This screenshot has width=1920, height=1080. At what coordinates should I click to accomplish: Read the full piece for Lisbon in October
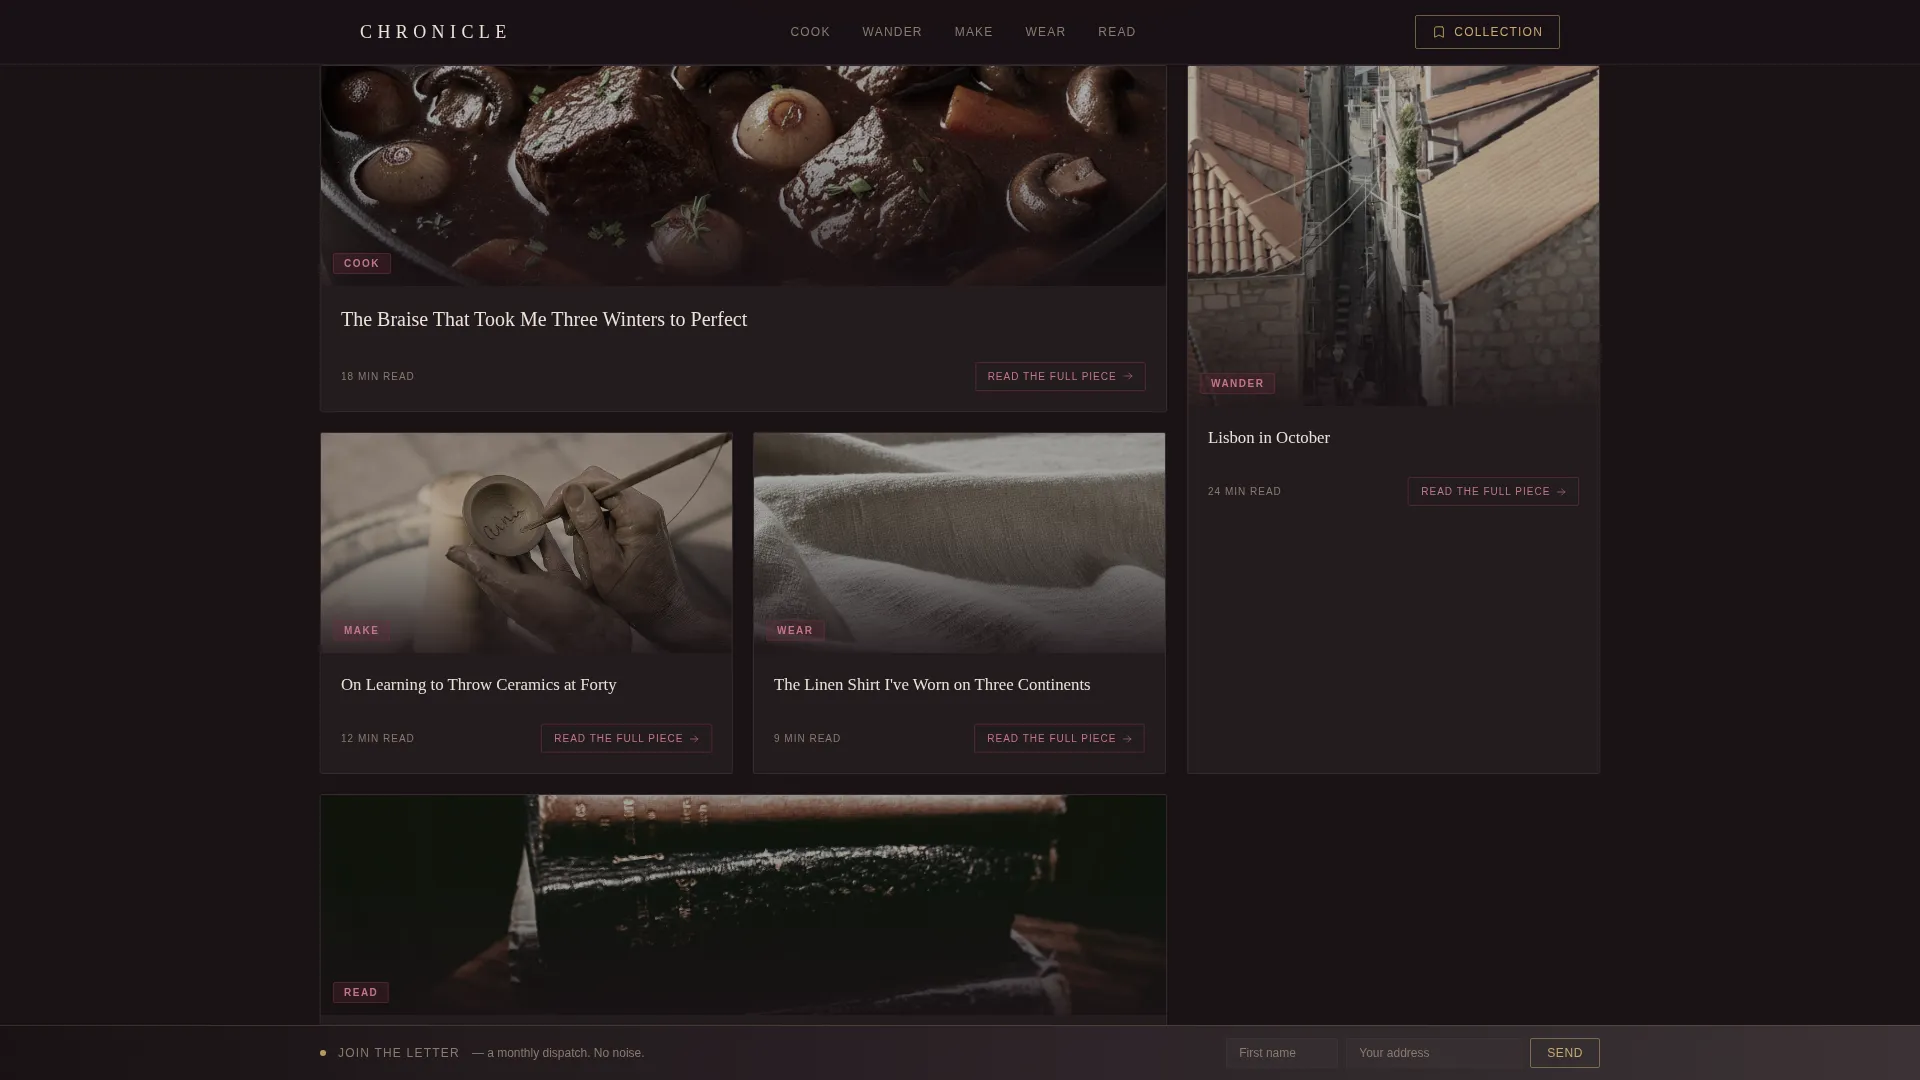click(x=1493, y=492)
